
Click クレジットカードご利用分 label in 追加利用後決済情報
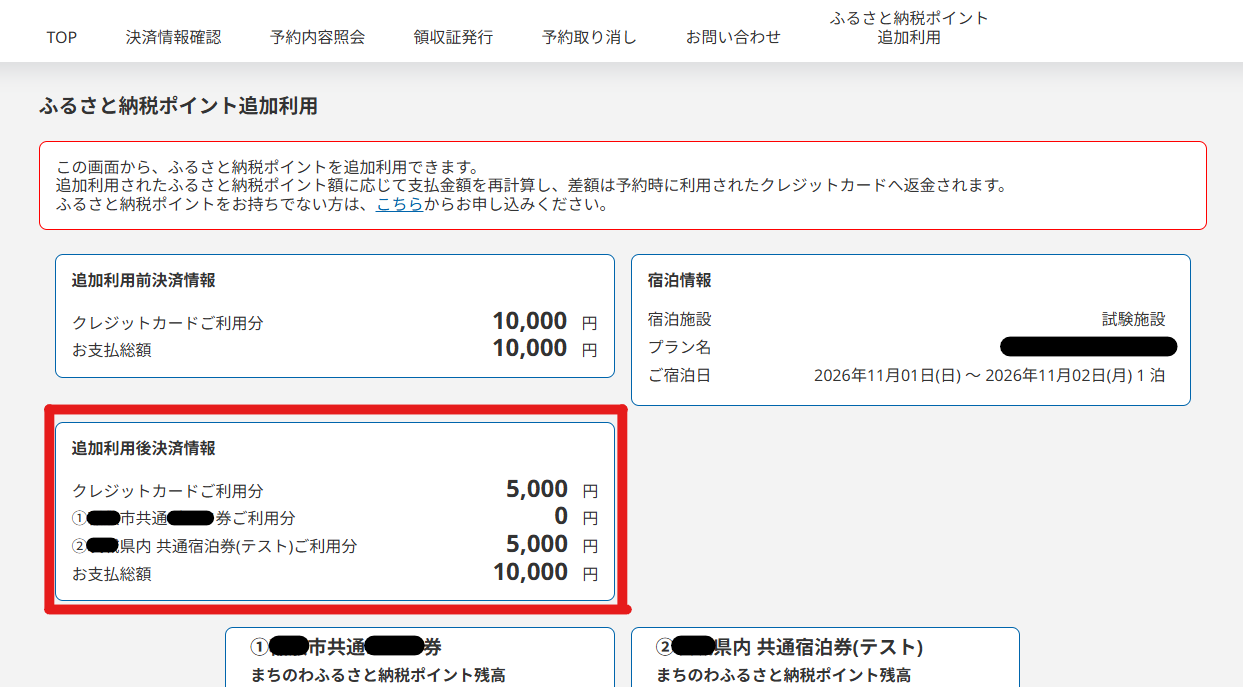[168, 491]
